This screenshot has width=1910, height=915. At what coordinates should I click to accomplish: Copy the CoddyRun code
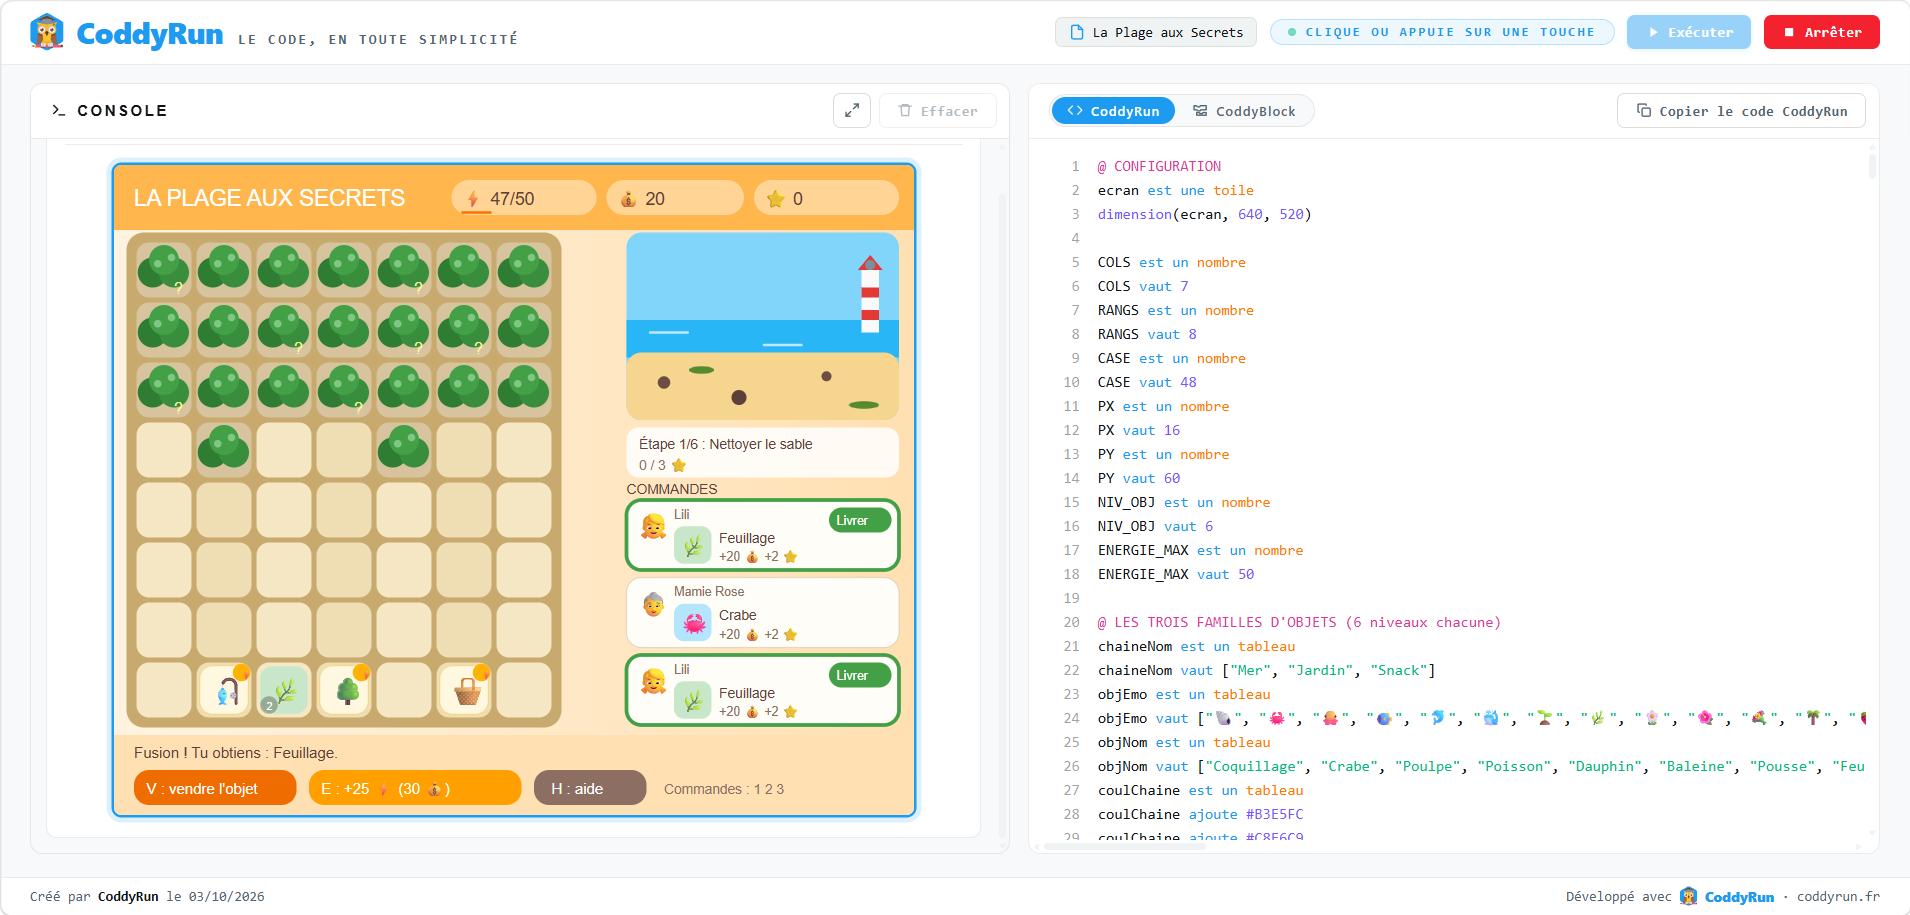pyautogui.click(x=1741, y=111)
